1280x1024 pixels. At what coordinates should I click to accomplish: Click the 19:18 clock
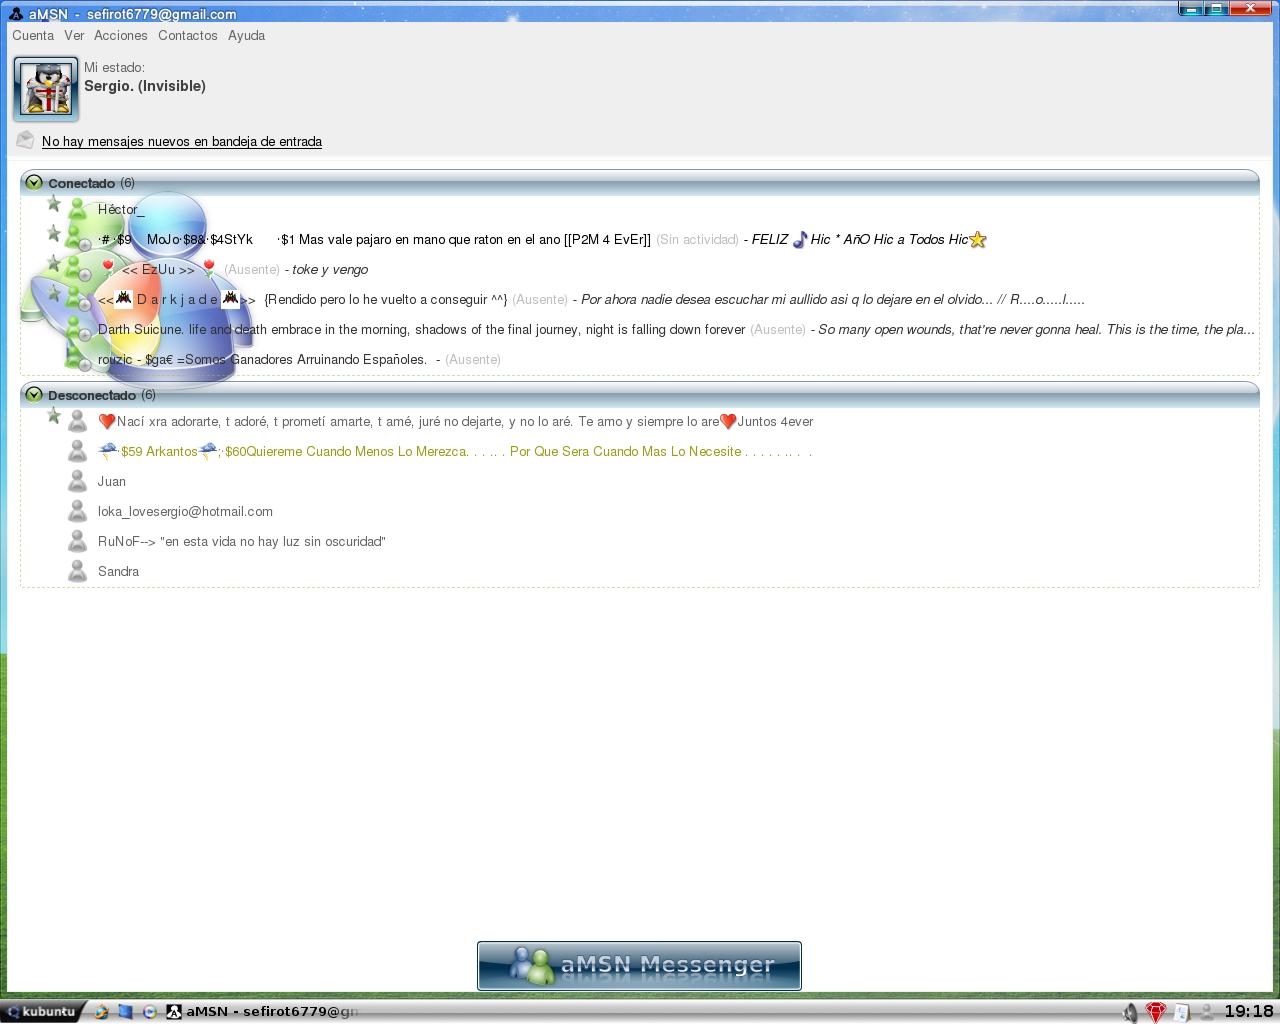point(1249,1012)
